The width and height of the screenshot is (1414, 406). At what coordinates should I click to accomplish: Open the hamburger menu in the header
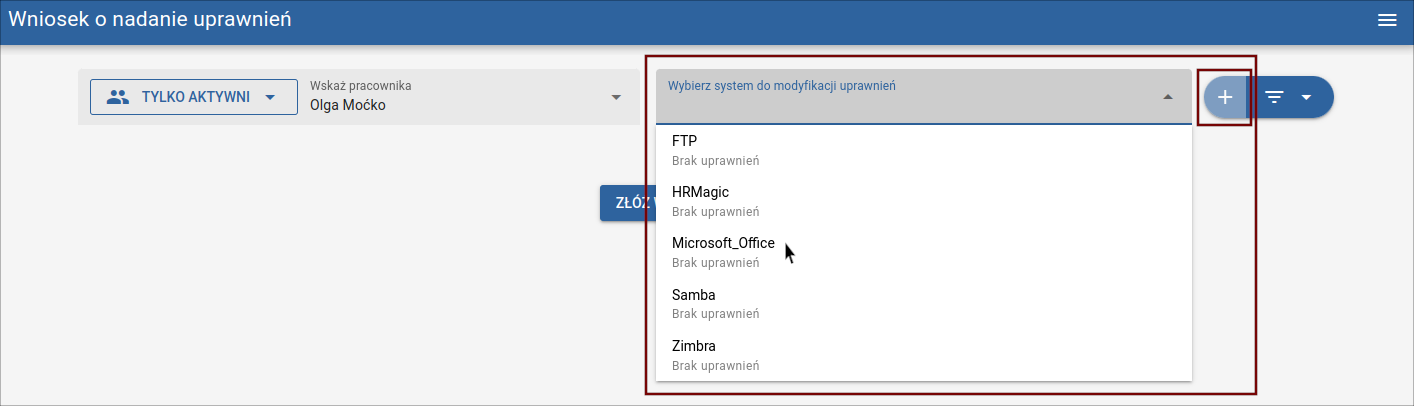coord(1387,21)
